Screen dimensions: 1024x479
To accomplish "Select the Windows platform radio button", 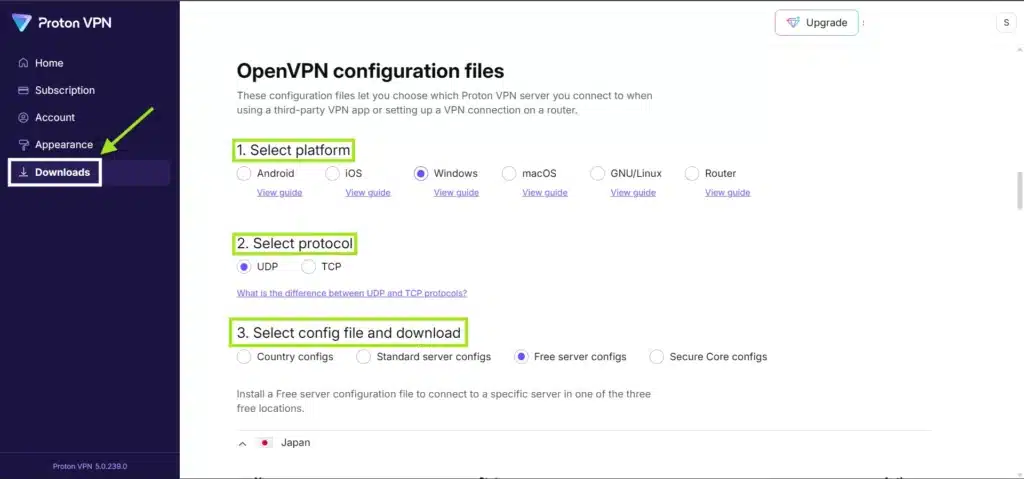I will [421, 174].
